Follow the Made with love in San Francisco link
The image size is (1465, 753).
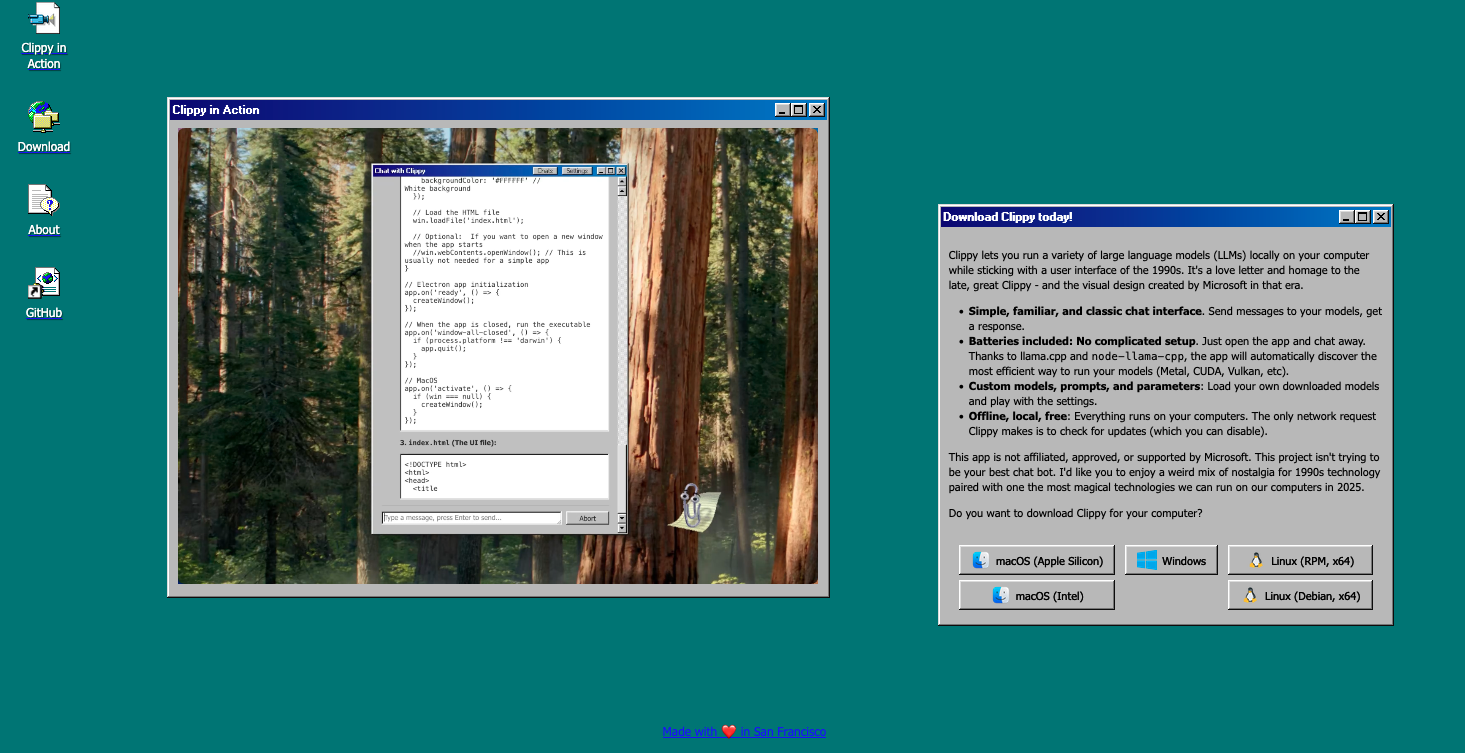point(744,732)
